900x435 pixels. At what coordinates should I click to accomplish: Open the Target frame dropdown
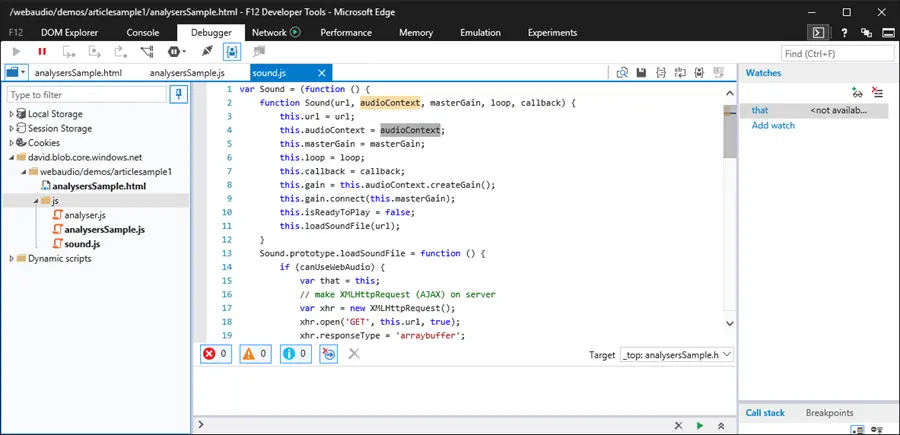[677, 355]
